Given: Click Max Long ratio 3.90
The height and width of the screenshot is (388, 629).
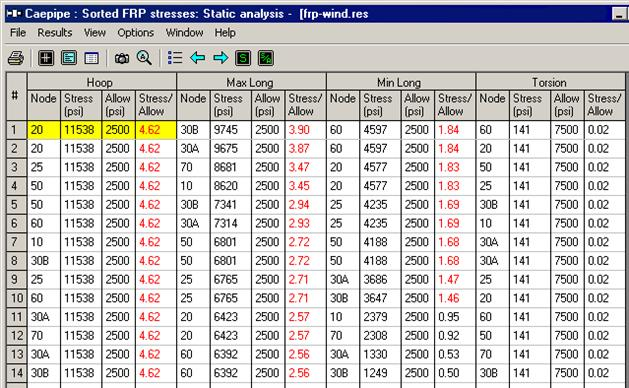Looking at the screenshot, I should tap(299, 130).
